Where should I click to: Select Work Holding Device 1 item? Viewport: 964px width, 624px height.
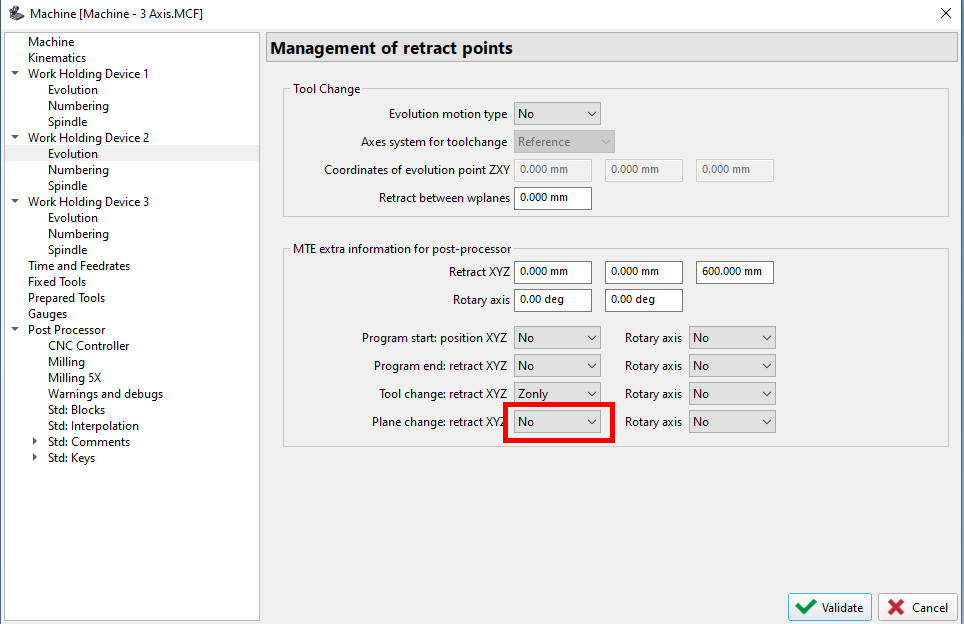(88, 74)
